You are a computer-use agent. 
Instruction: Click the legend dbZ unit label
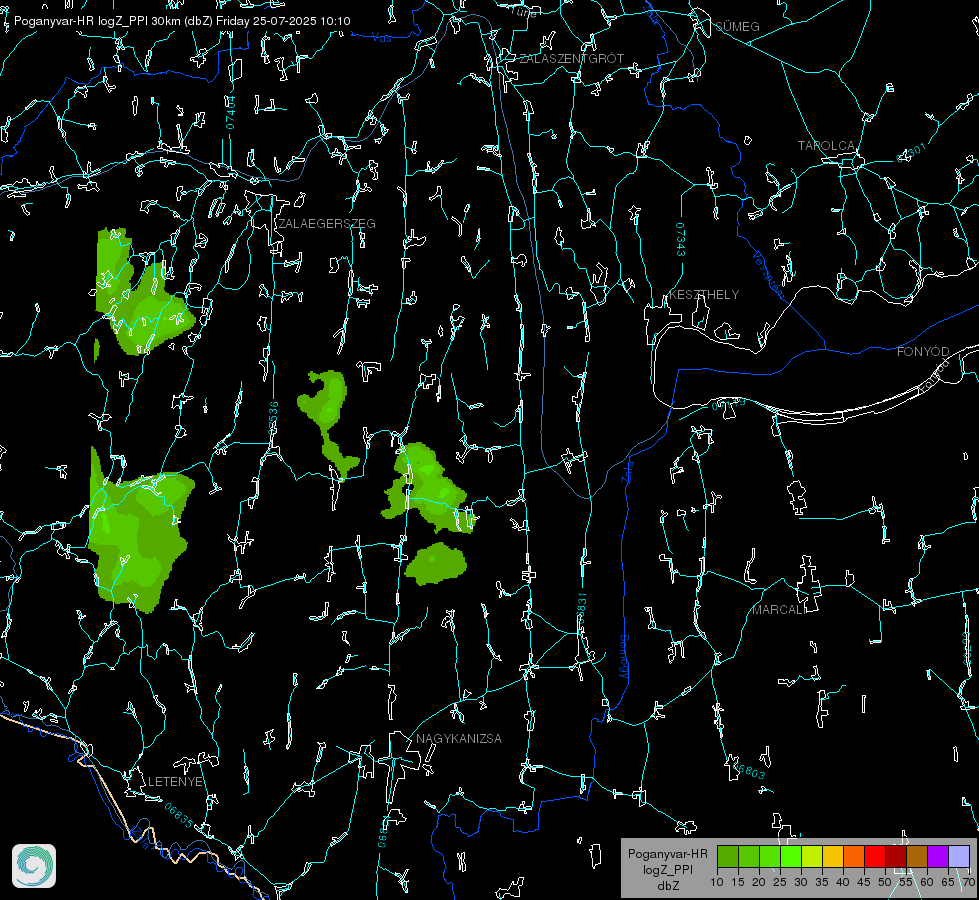(667, 886)
